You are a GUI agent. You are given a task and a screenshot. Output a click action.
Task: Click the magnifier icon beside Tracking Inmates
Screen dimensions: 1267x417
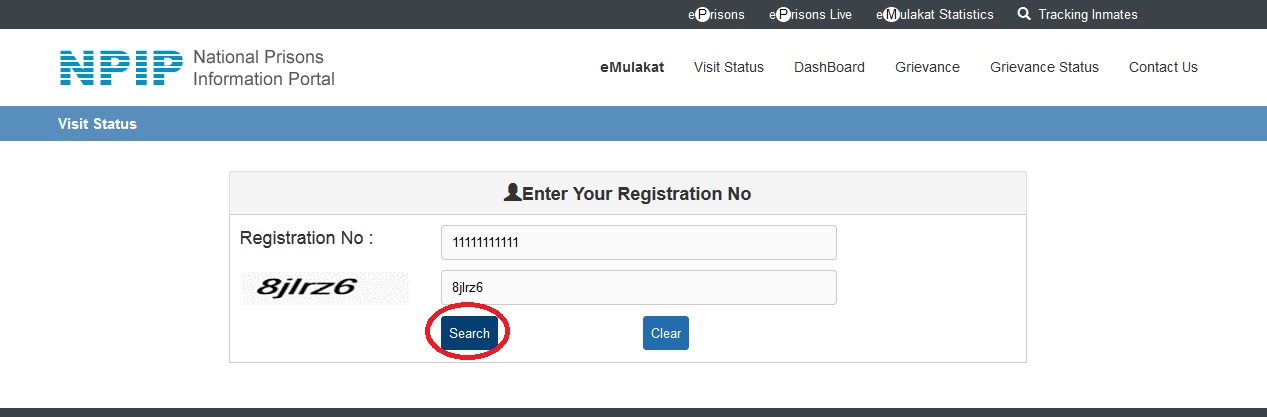point(1023,14)
